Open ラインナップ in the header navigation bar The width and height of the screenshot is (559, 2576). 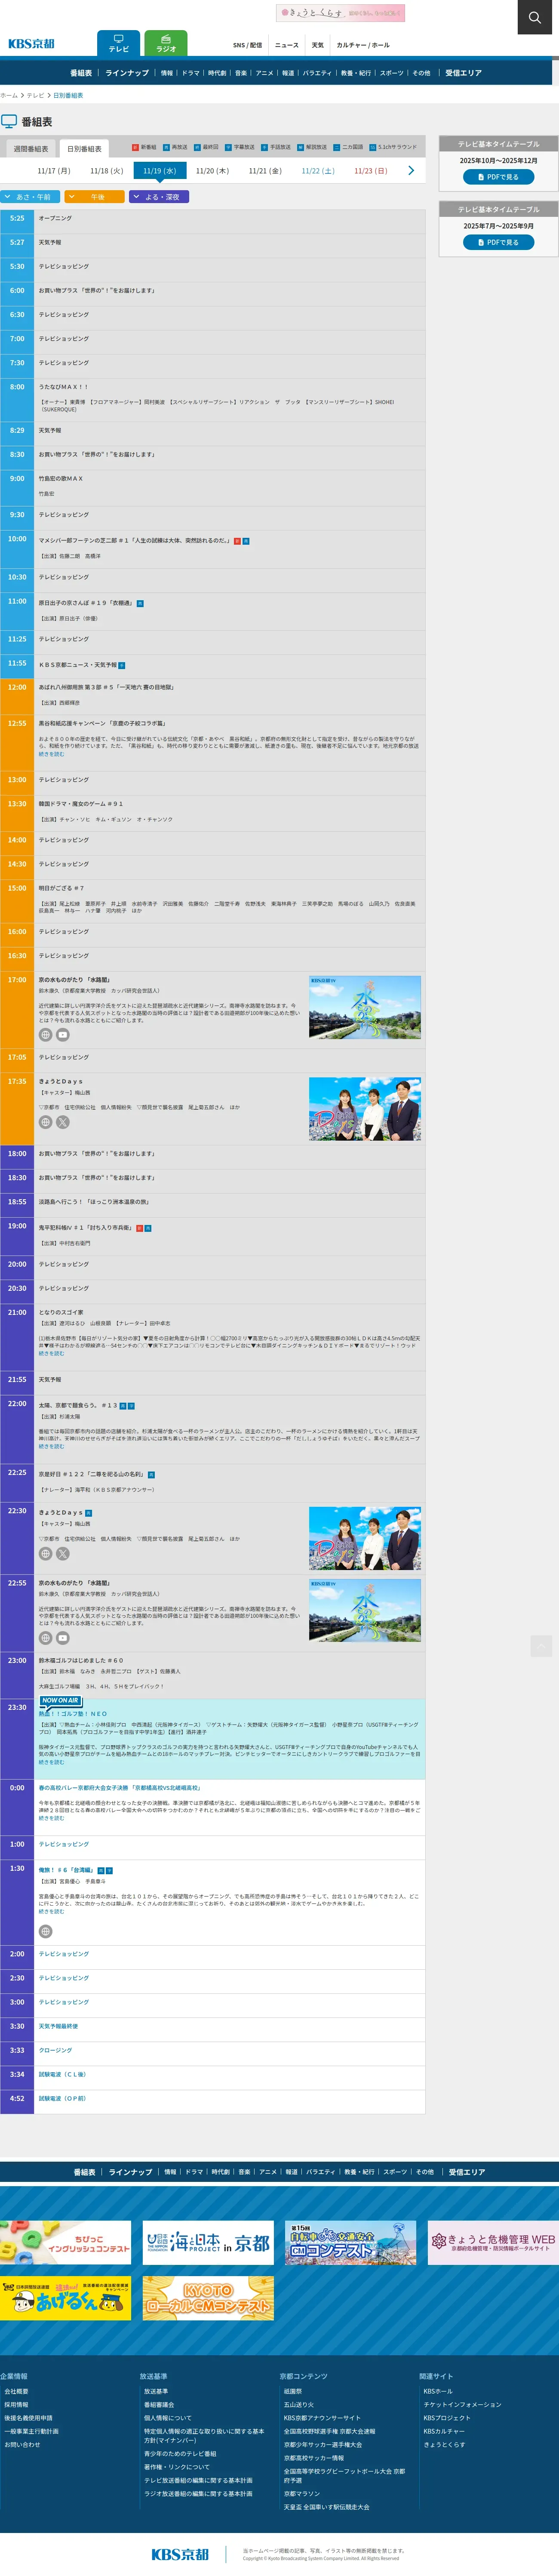[127, 73]
